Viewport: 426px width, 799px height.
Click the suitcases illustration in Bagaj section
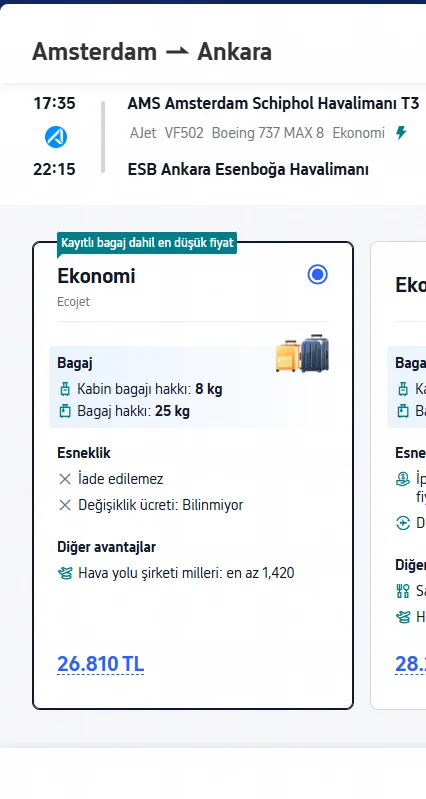coord(302,354)
